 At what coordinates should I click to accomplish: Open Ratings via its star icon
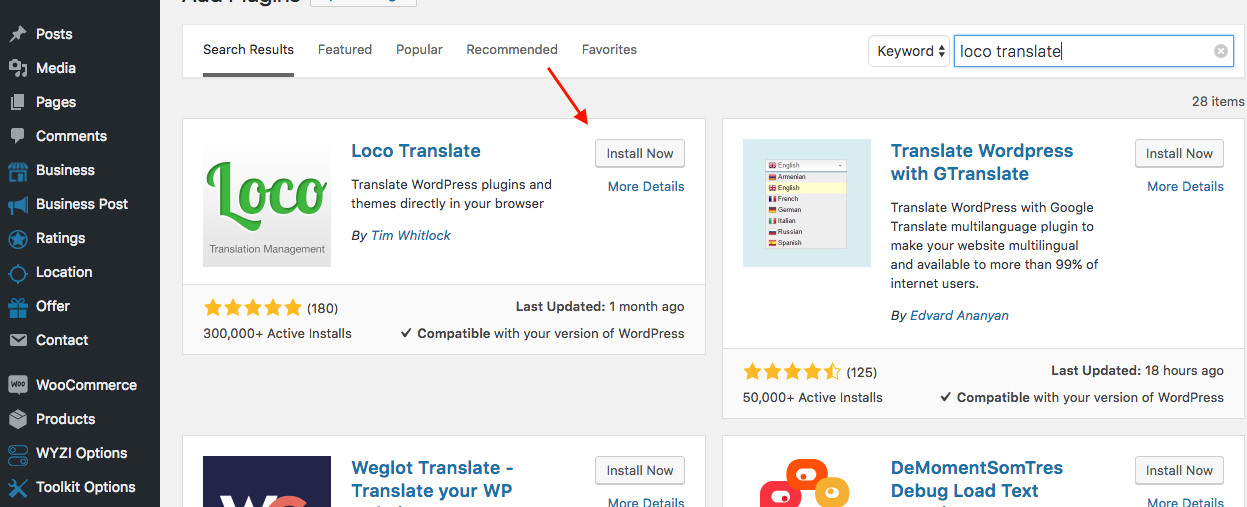coord(18,238)
